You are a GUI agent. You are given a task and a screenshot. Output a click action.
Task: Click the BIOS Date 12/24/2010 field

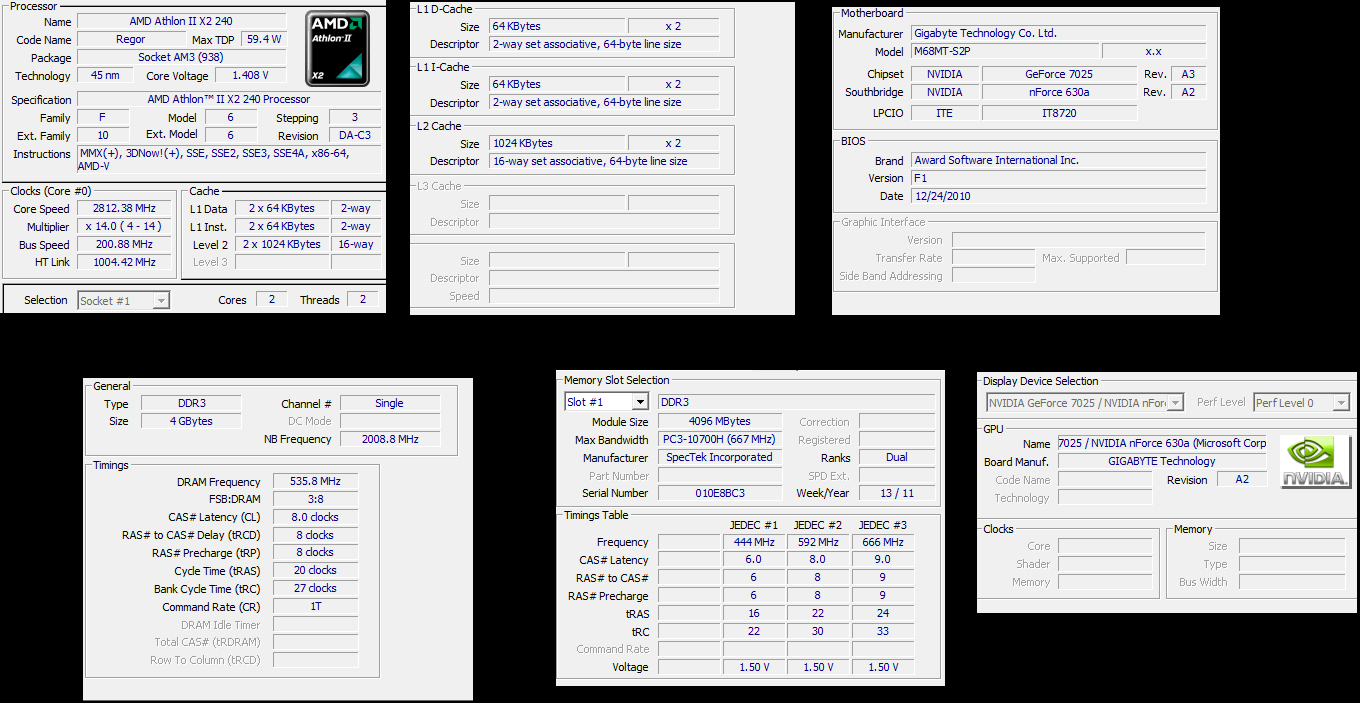(1058, 196)
